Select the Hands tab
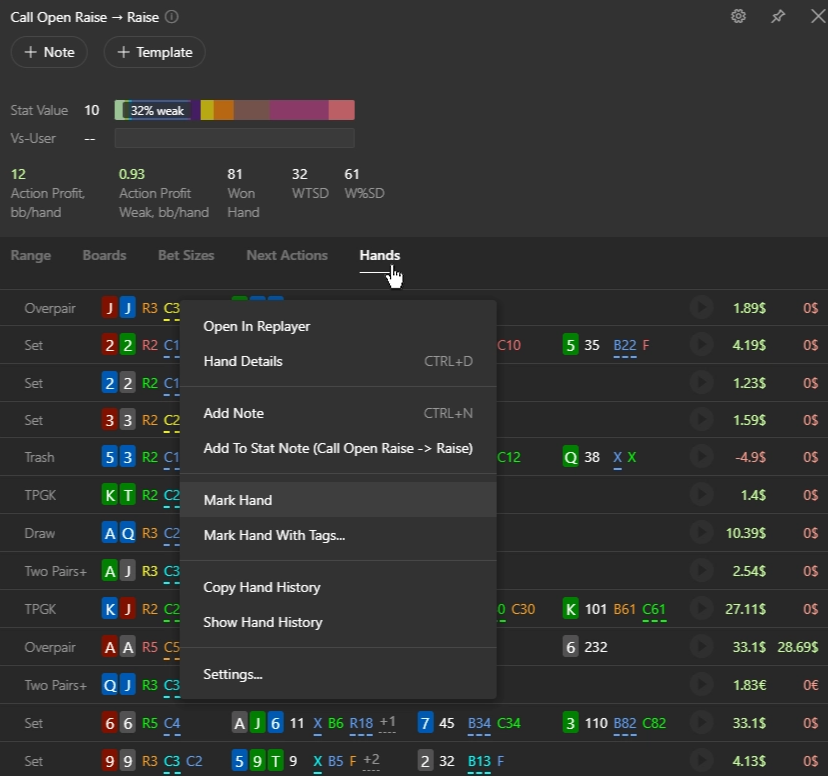The height and width of the screenshot is (776, 828). point(380,255)
